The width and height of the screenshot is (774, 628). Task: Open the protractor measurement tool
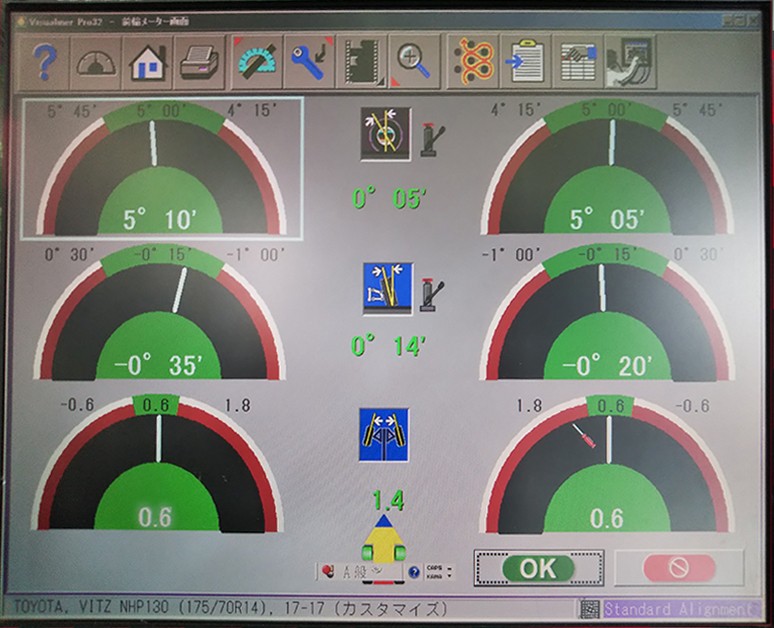tap(256, 63)
